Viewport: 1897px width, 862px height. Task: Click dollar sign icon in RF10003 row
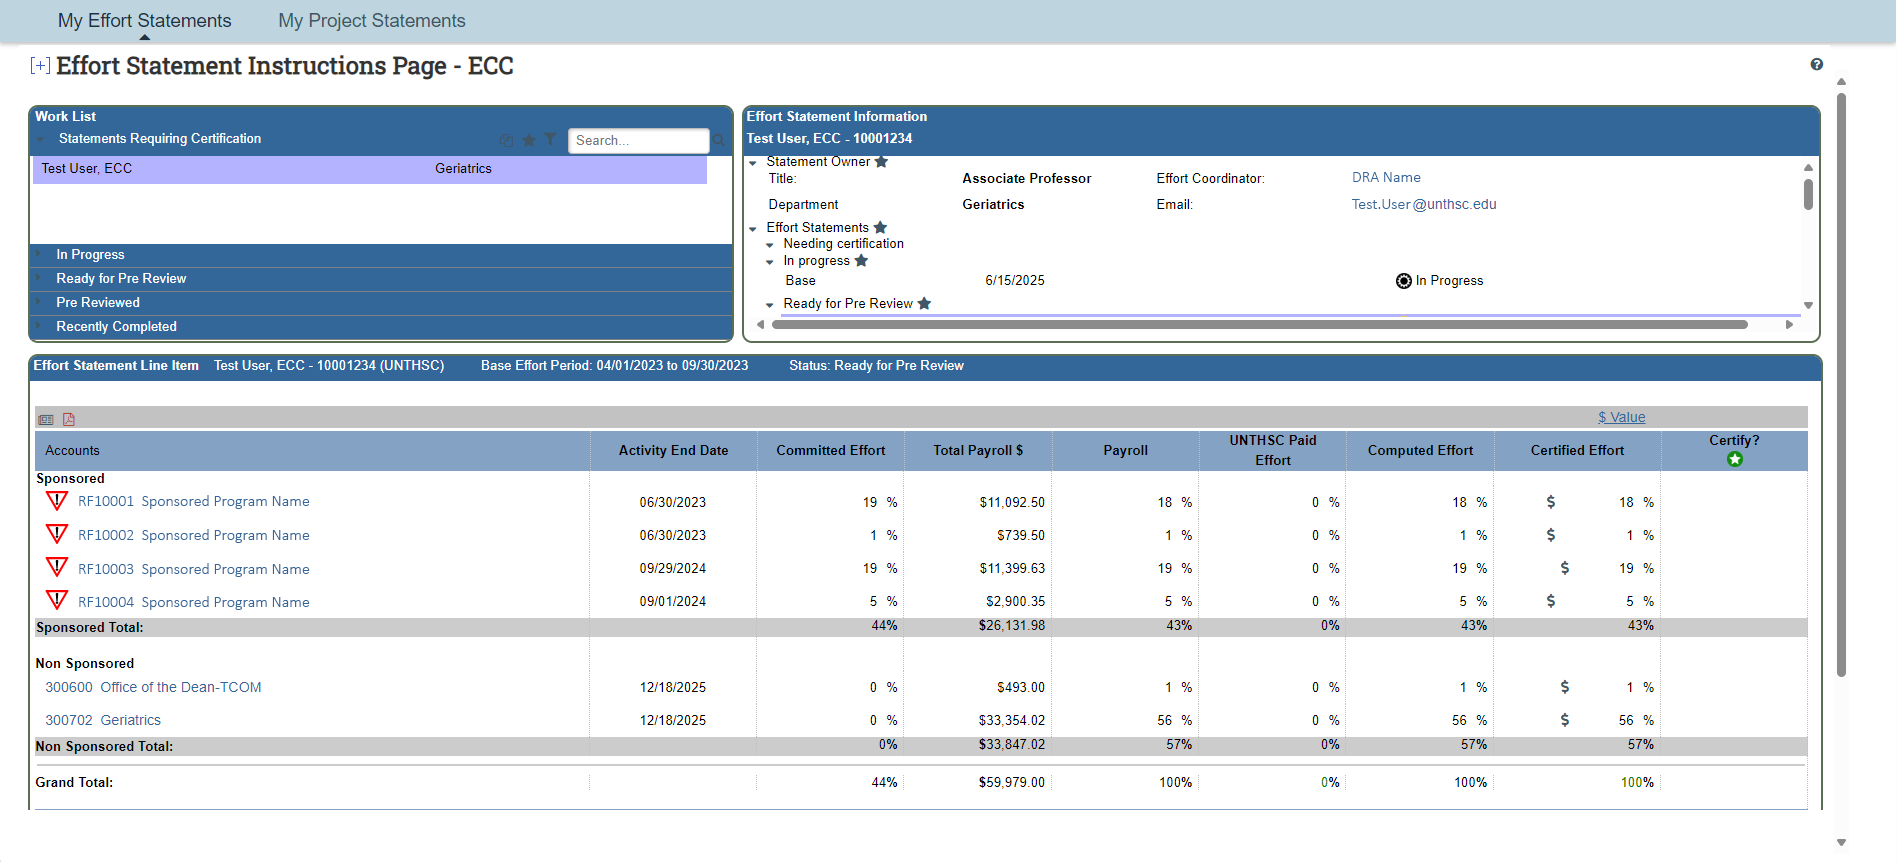pyautogui.click(x=1565, y=568)
